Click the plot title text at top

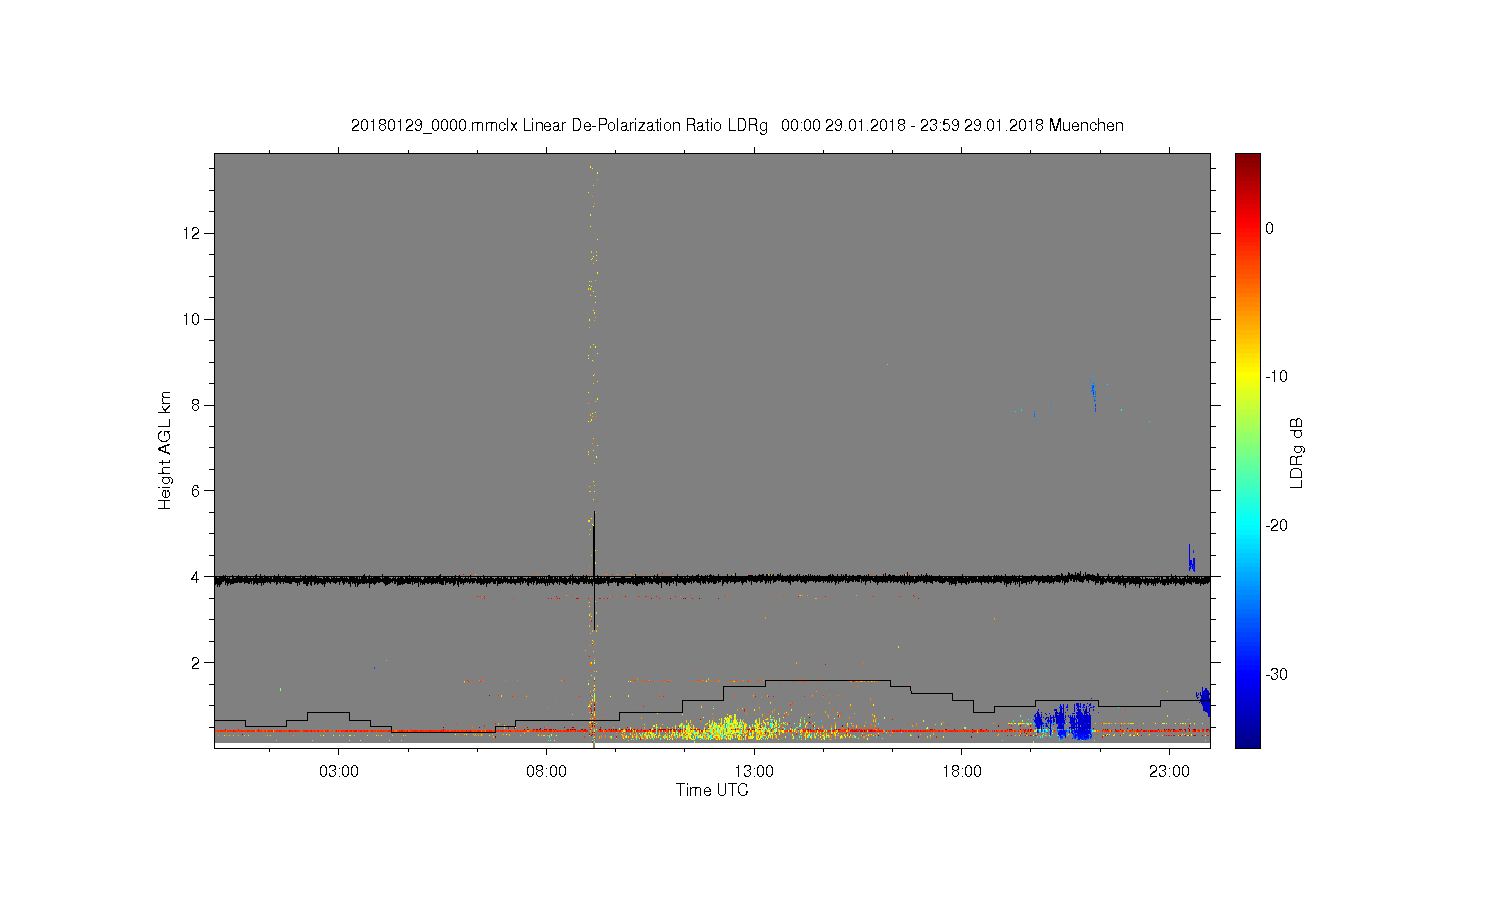[737, 125]
